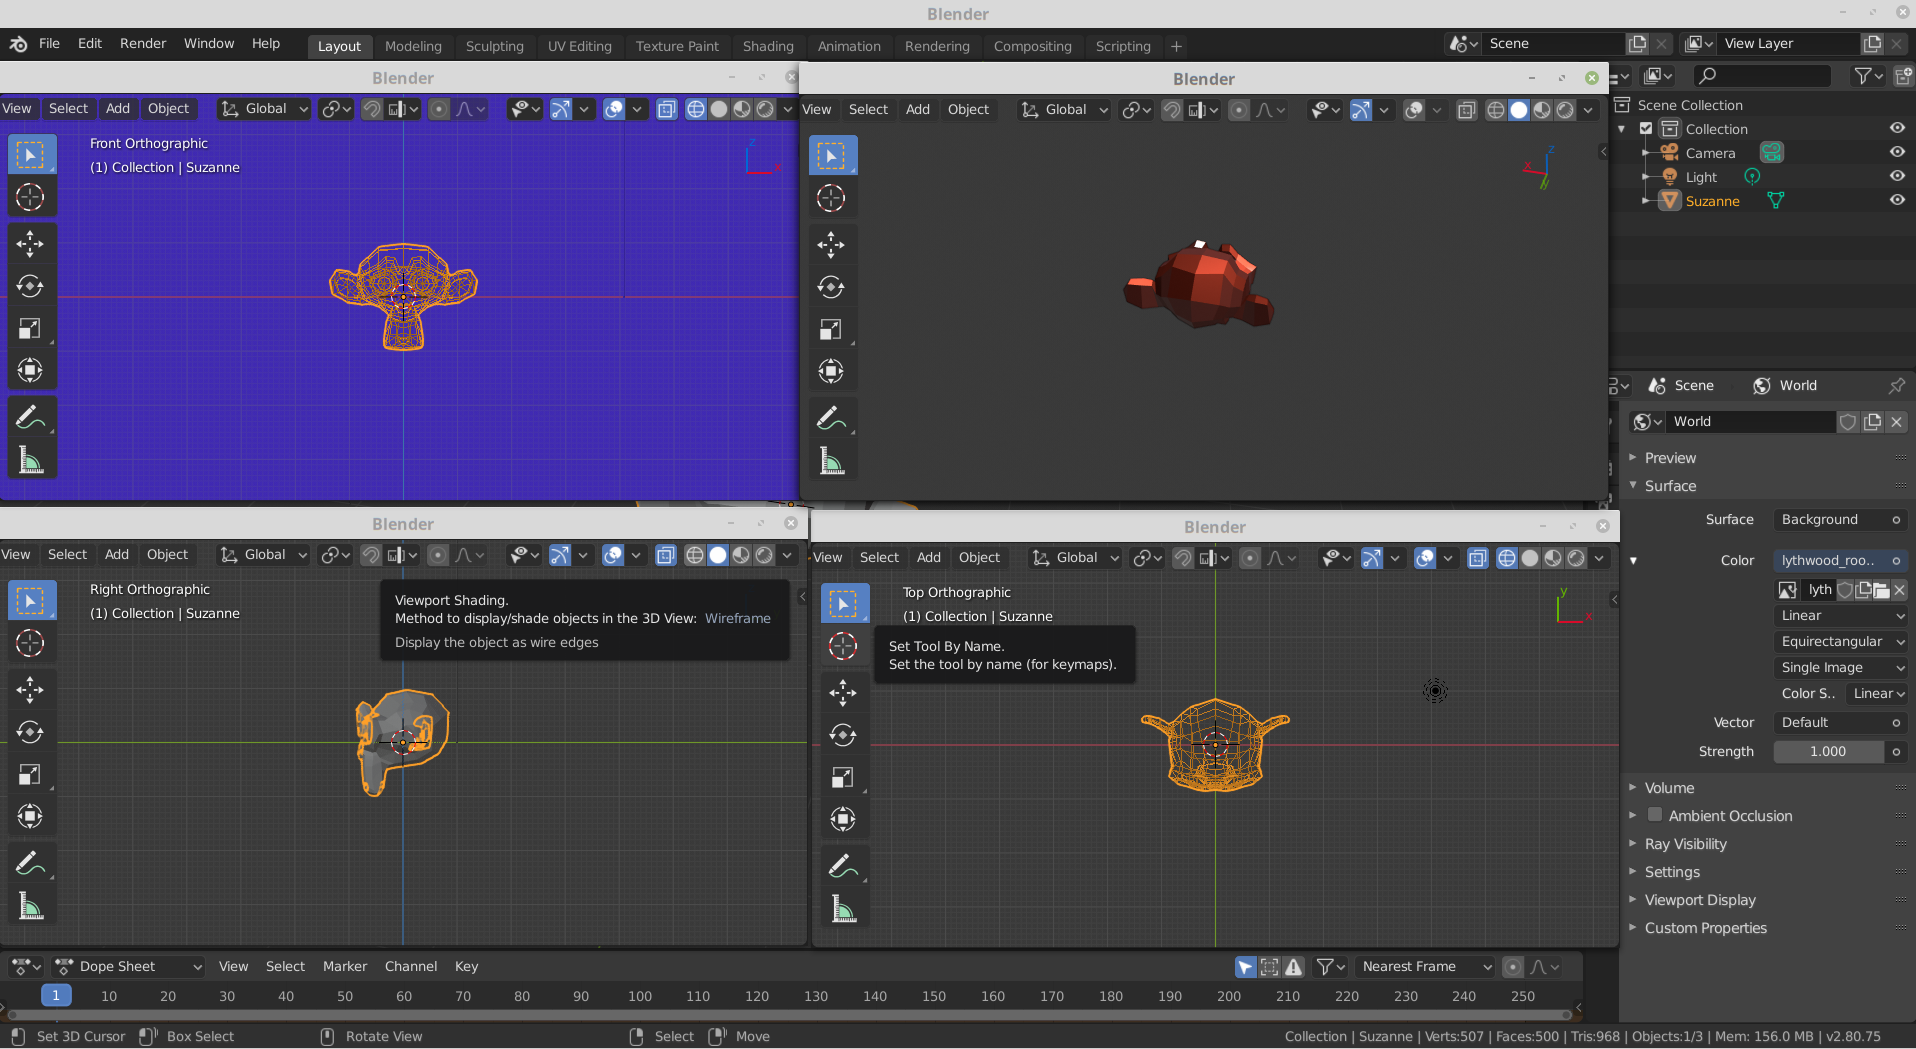Select the Rotate tool in Top Orthographic viewport

[x=843, y=736]
